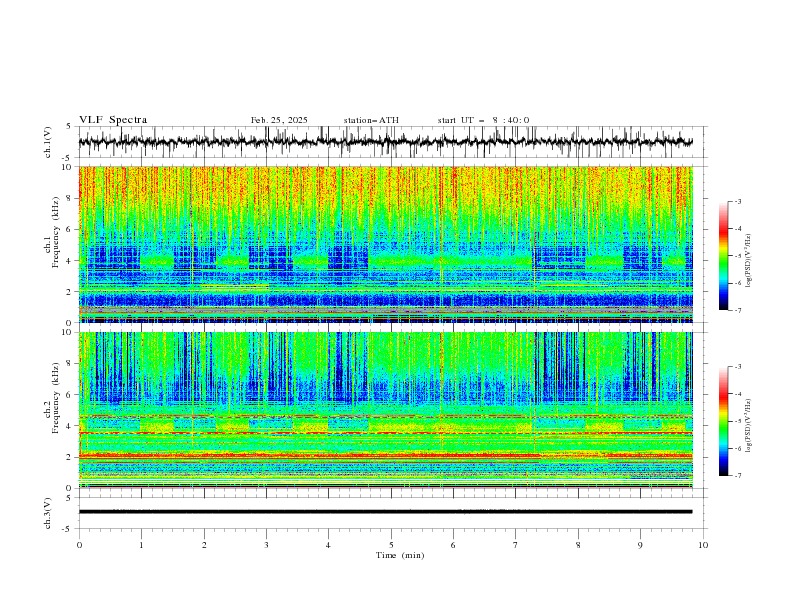Click time axis tick label '1'

coord(141,545)
